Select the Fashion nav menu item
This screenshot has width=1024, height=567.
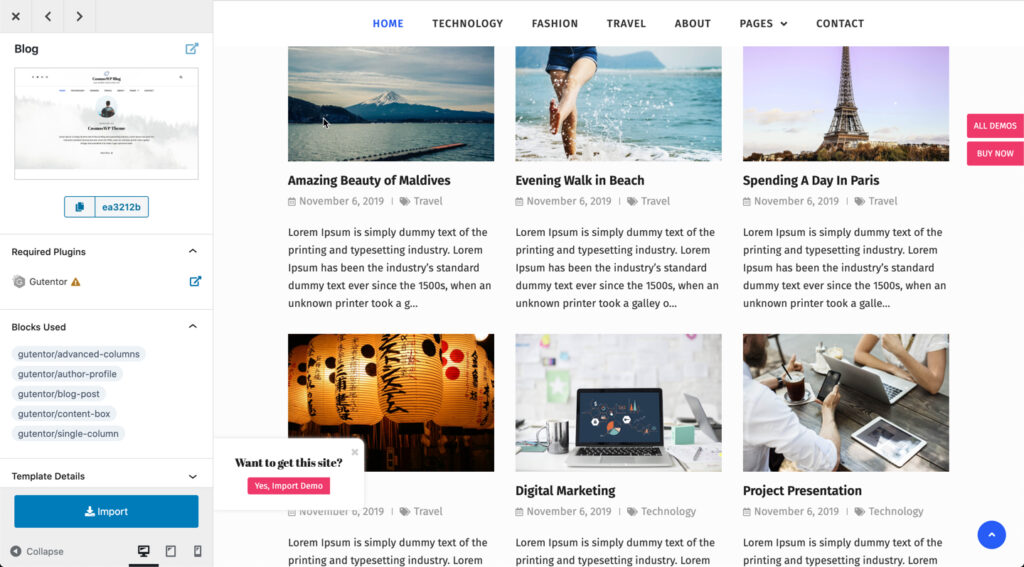(554, 24)
